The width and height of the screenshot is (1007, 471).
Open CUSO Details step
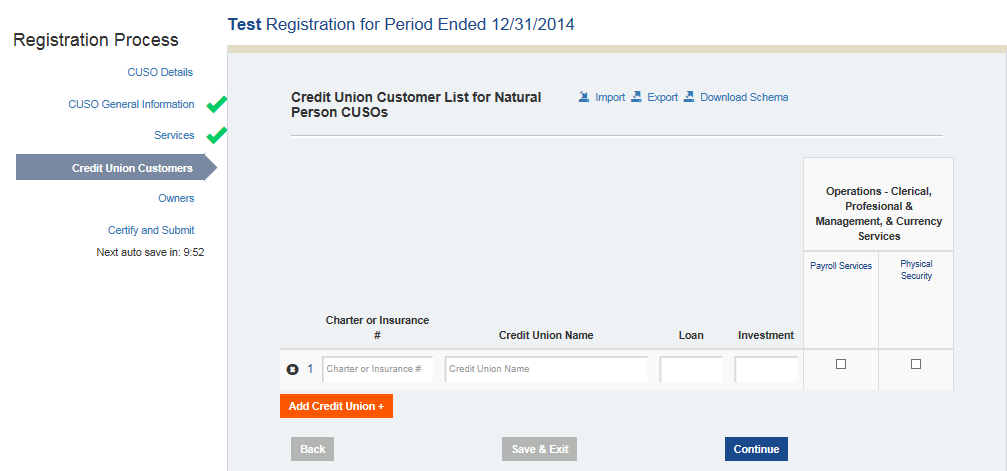point(160,72)
